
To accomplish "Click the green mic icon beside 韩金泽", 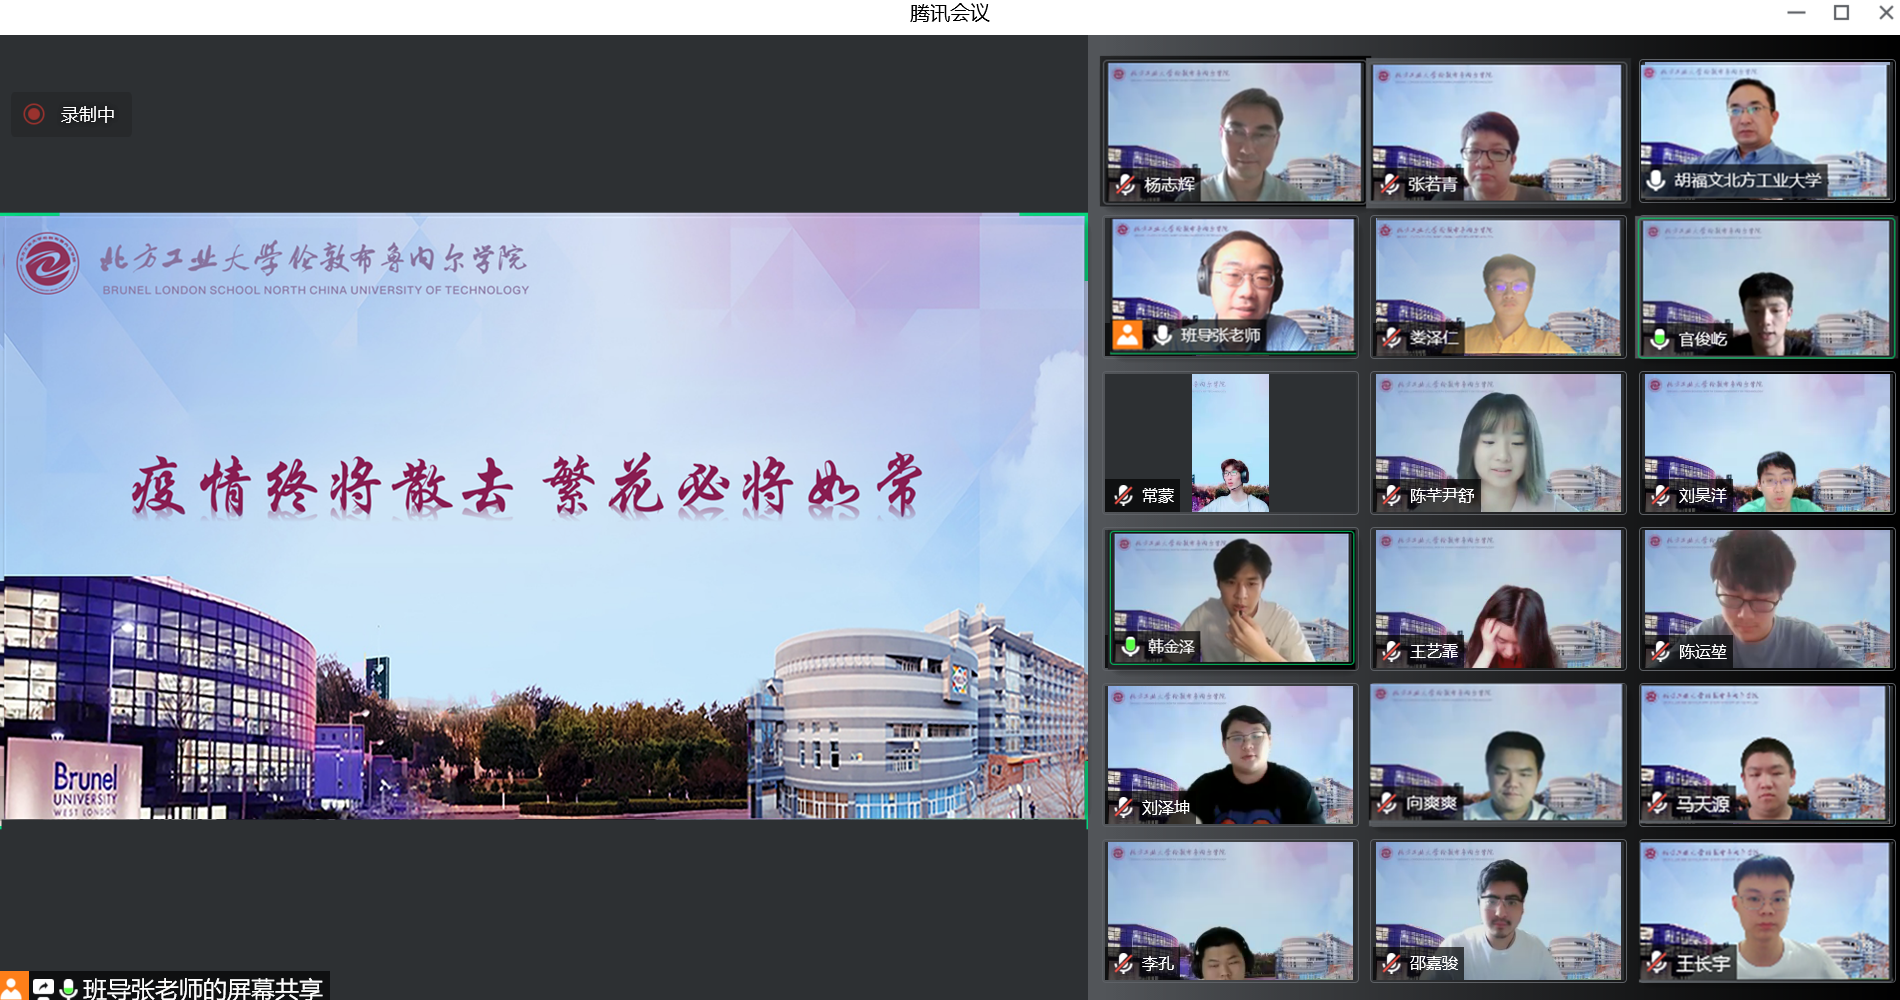I will [1130, 647].
